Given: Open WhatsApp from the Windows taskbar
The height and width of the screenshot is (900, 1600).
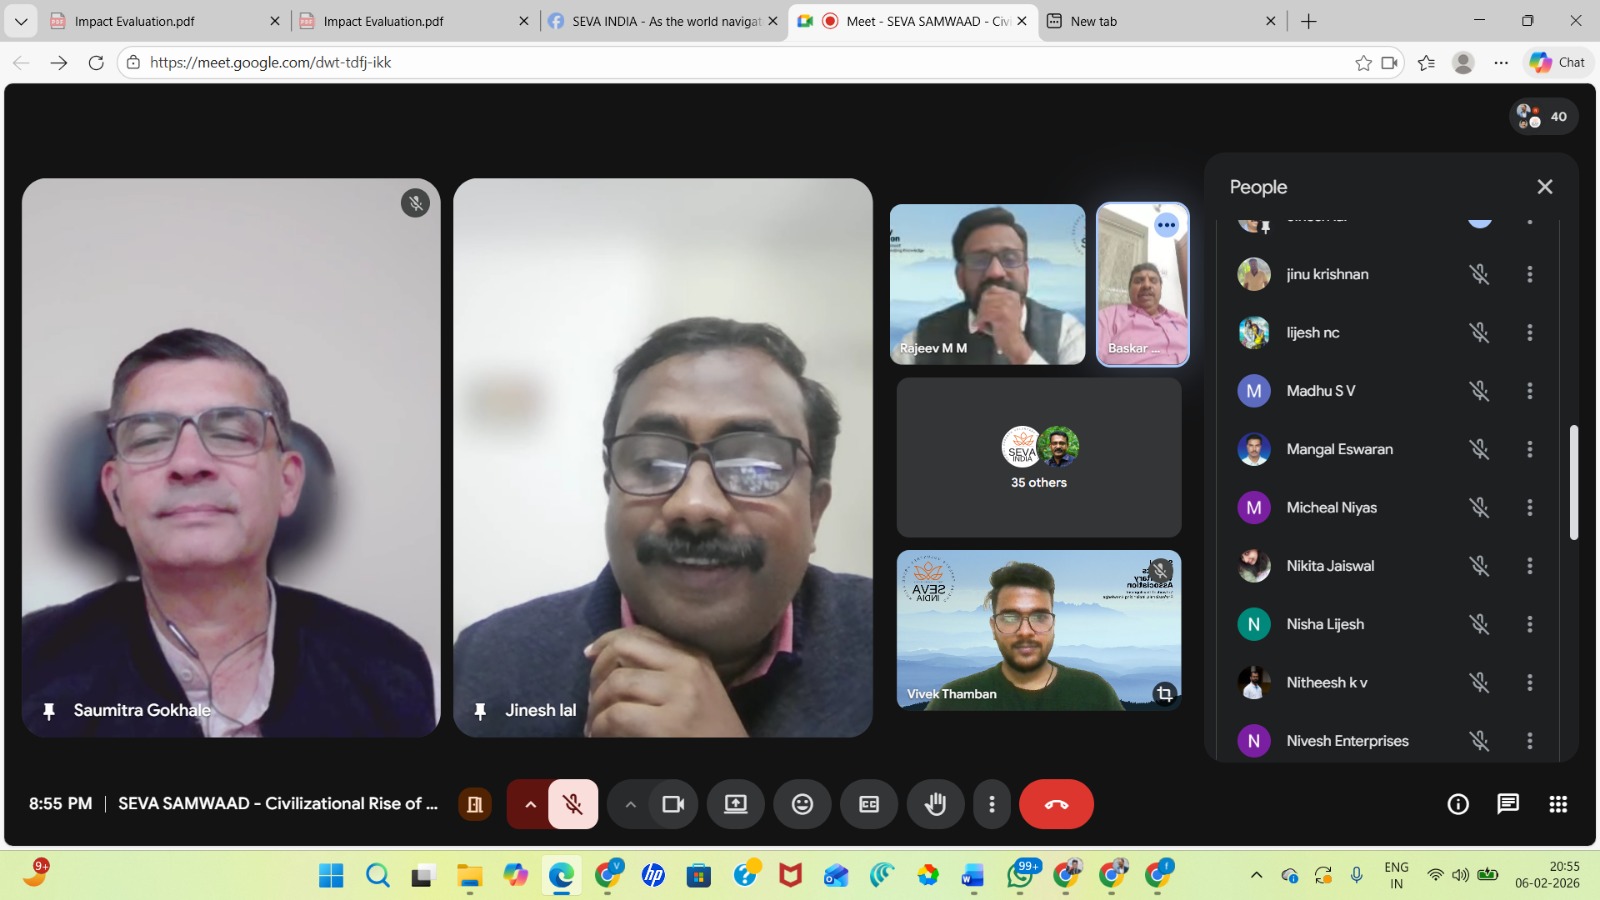Looking at the screenshot, I should point(1021,876).
